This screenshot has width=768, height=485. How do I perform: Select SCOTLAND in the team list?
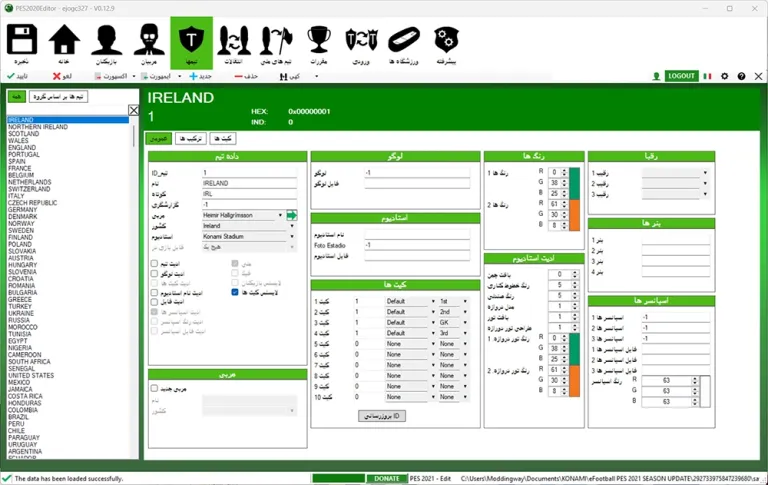pos(24,134)
